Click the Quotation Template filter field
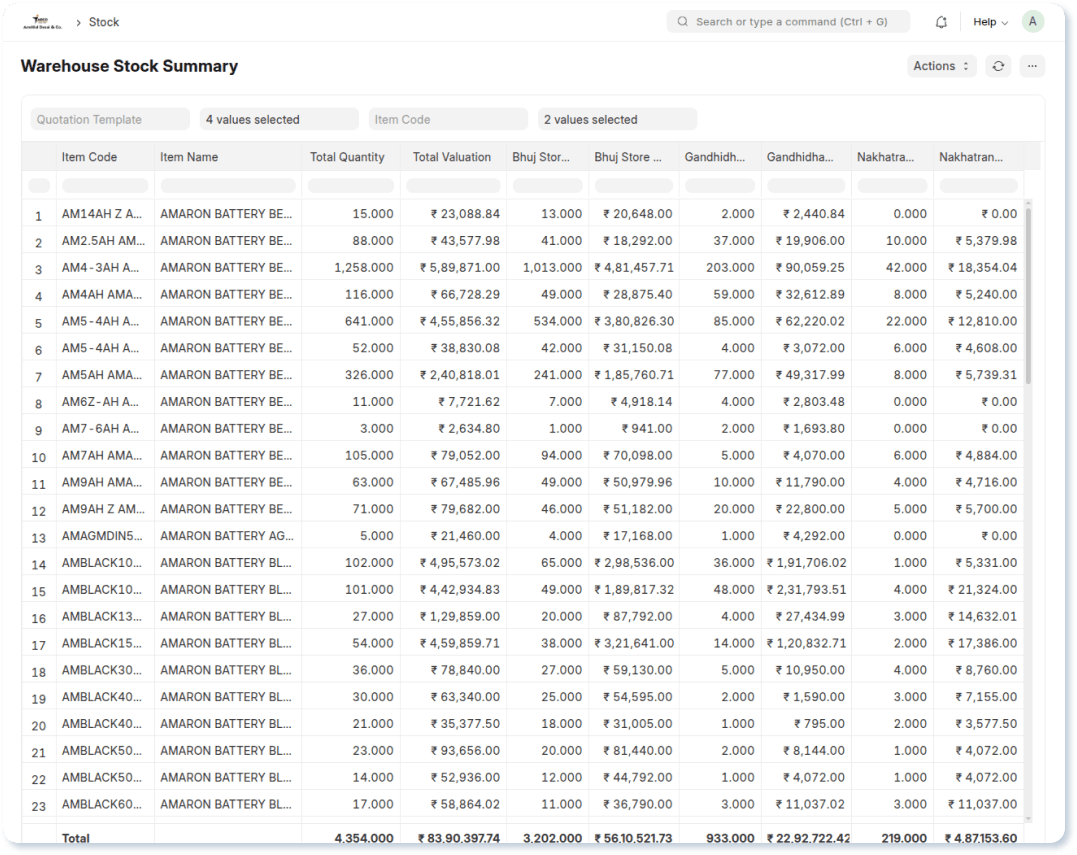The width and height of the screenshot is (1077, 855). (x=110, y=119)
